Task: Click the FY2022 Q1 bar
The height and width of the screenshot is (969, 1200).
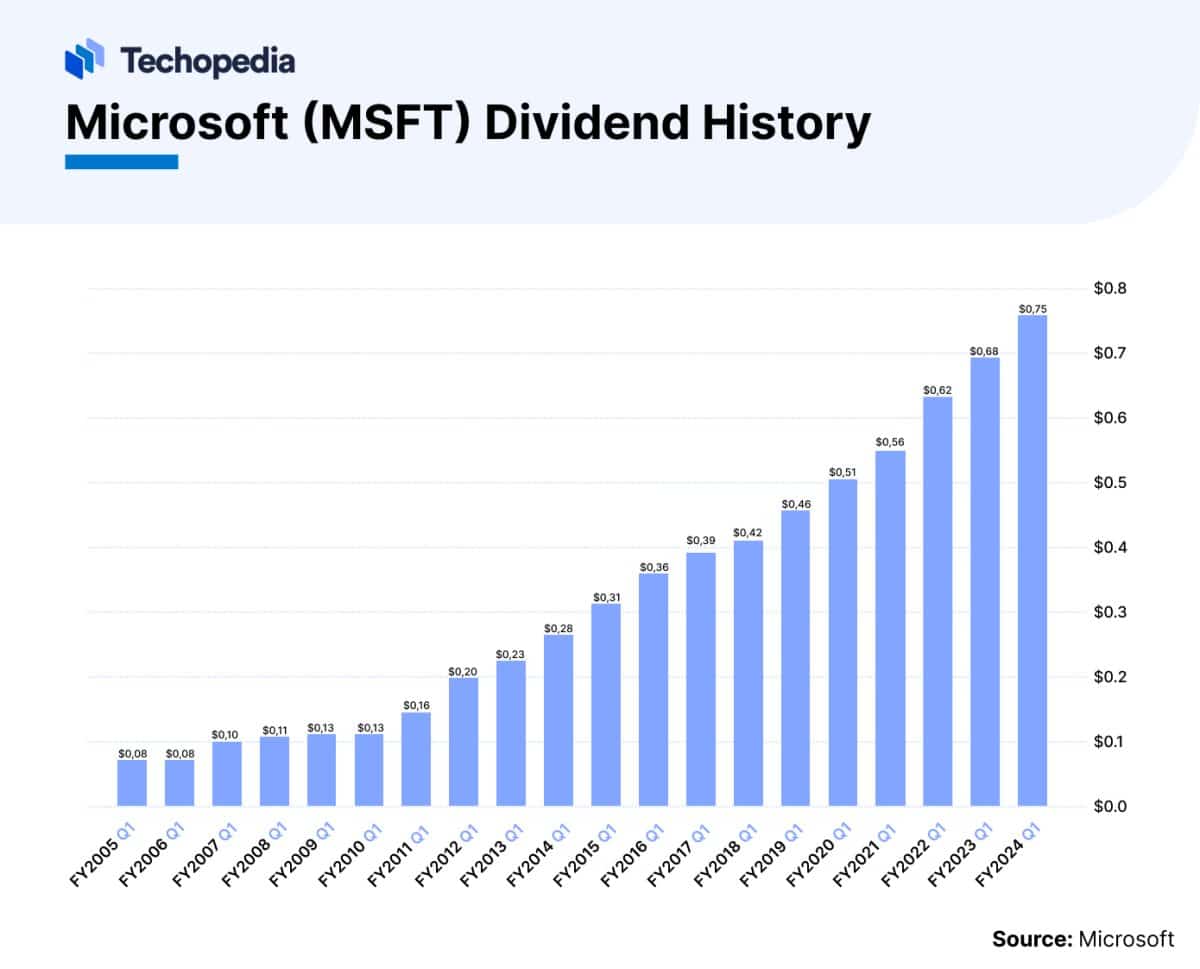Action: (937, 600)
